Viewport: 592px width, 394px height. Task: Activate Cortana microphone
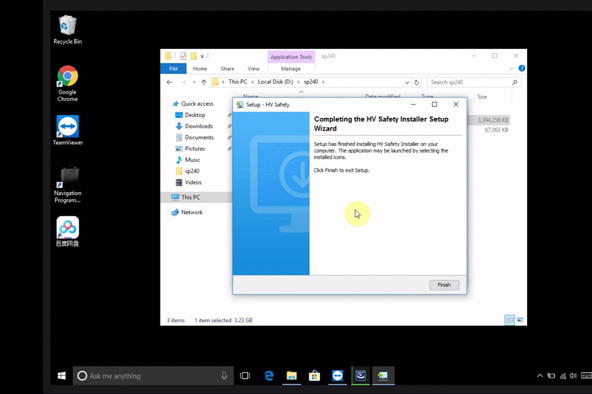224,376
